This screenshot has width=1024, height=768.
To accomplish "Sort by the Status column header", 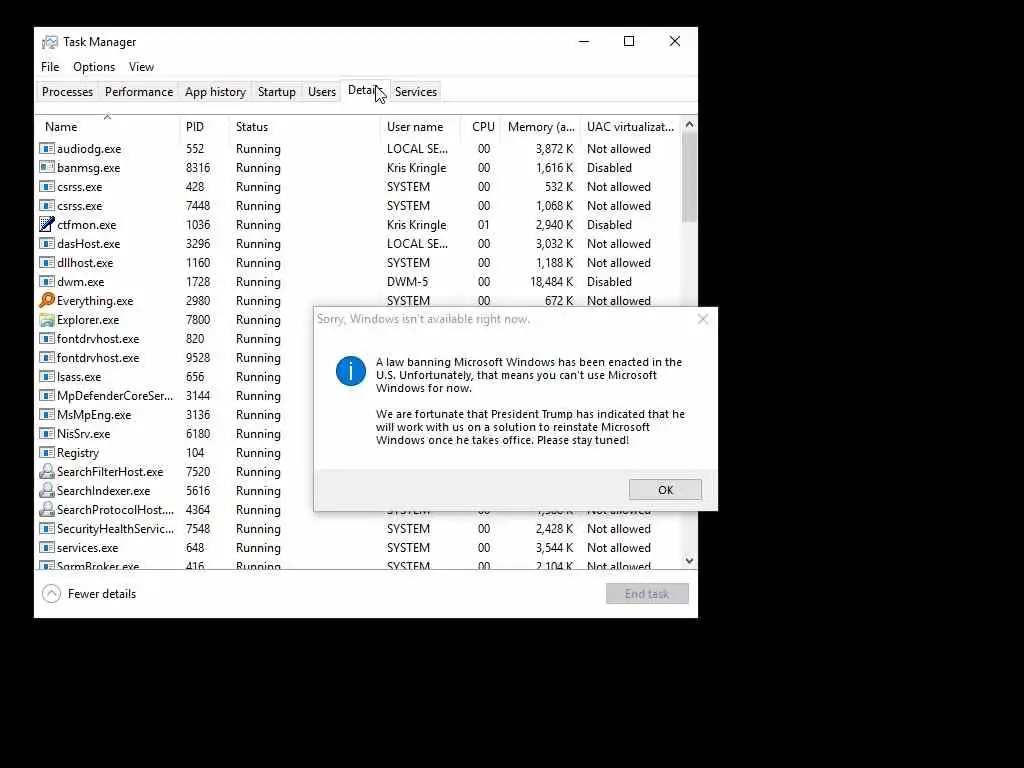I will coord(304,127).
